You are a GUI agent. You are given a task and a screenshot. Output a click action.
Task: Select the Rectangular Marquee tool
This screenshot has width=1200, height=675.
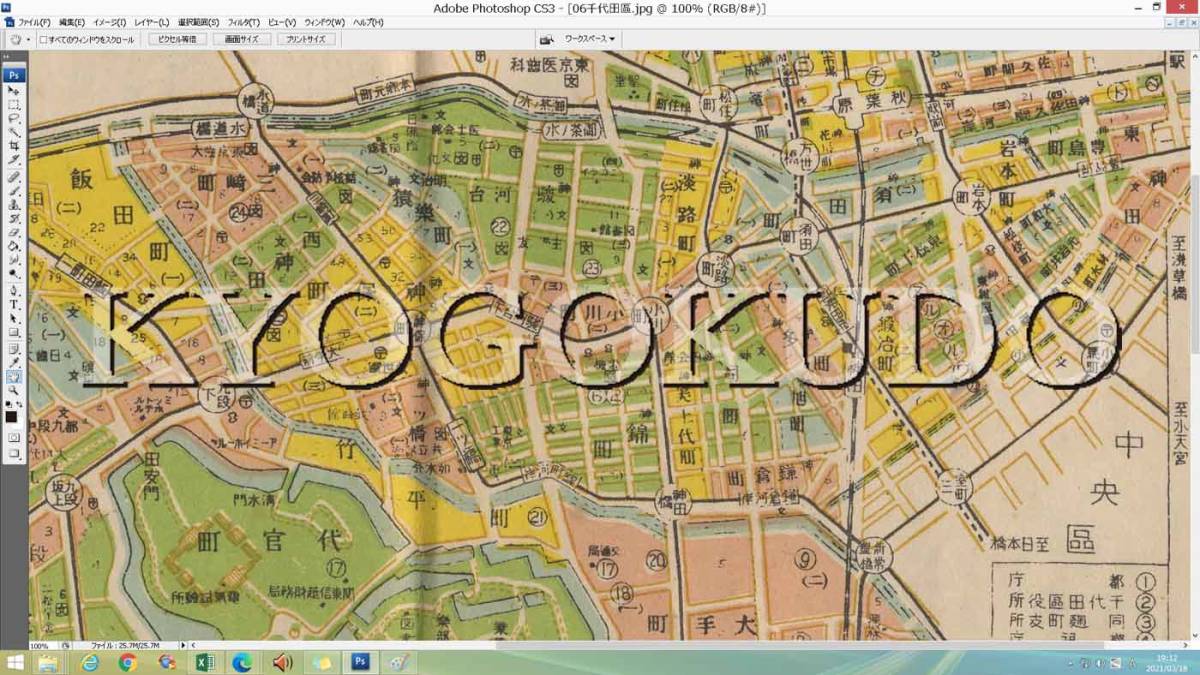14,104
